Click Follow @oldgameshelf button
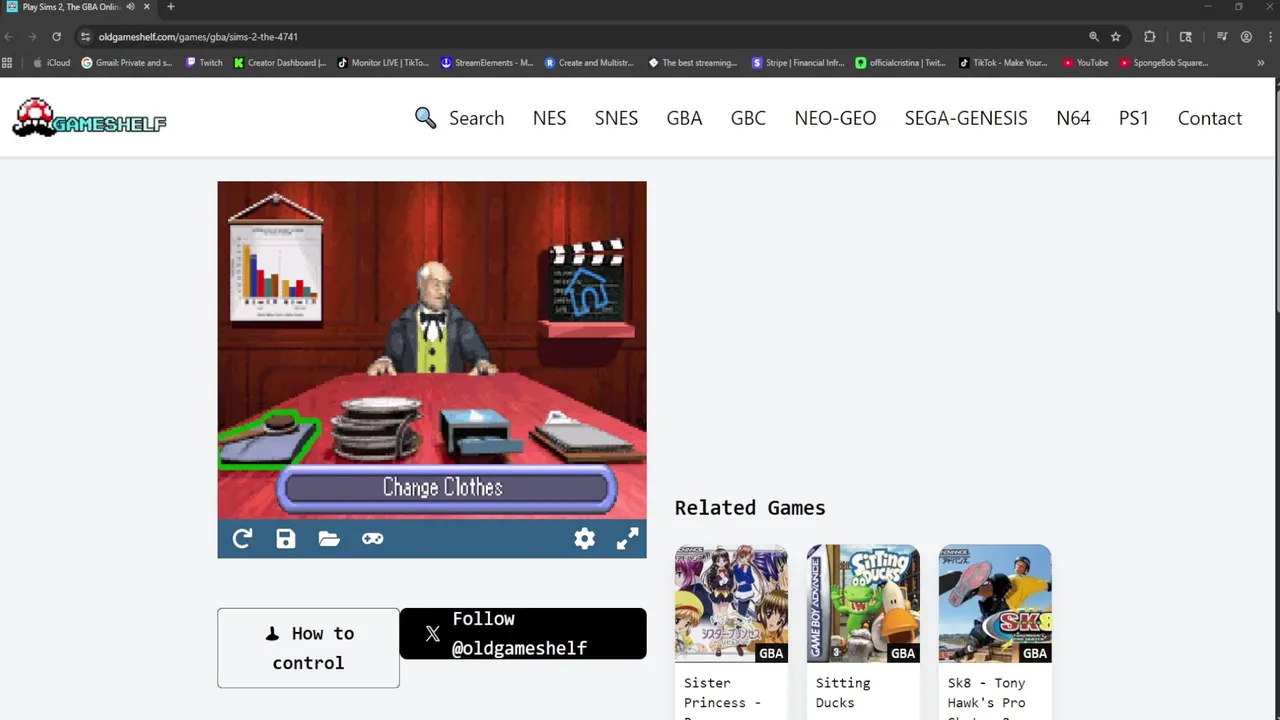The image size is (1280, 720). [522, 634]
